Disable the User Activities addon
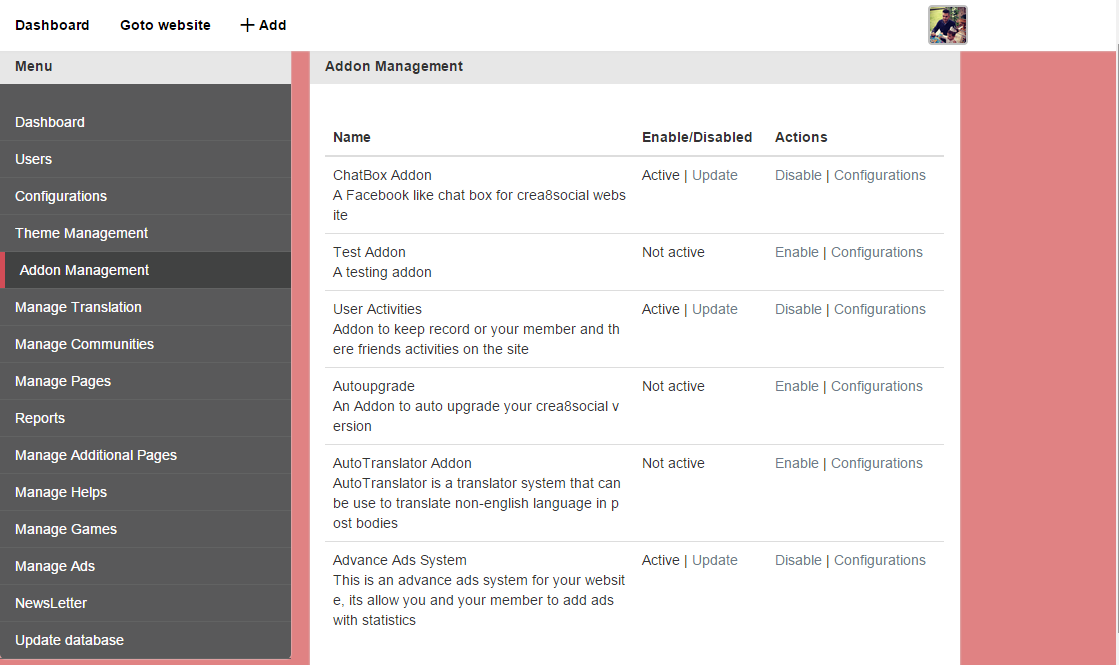This screenshot has height=665, width=1119. point(798,310)
